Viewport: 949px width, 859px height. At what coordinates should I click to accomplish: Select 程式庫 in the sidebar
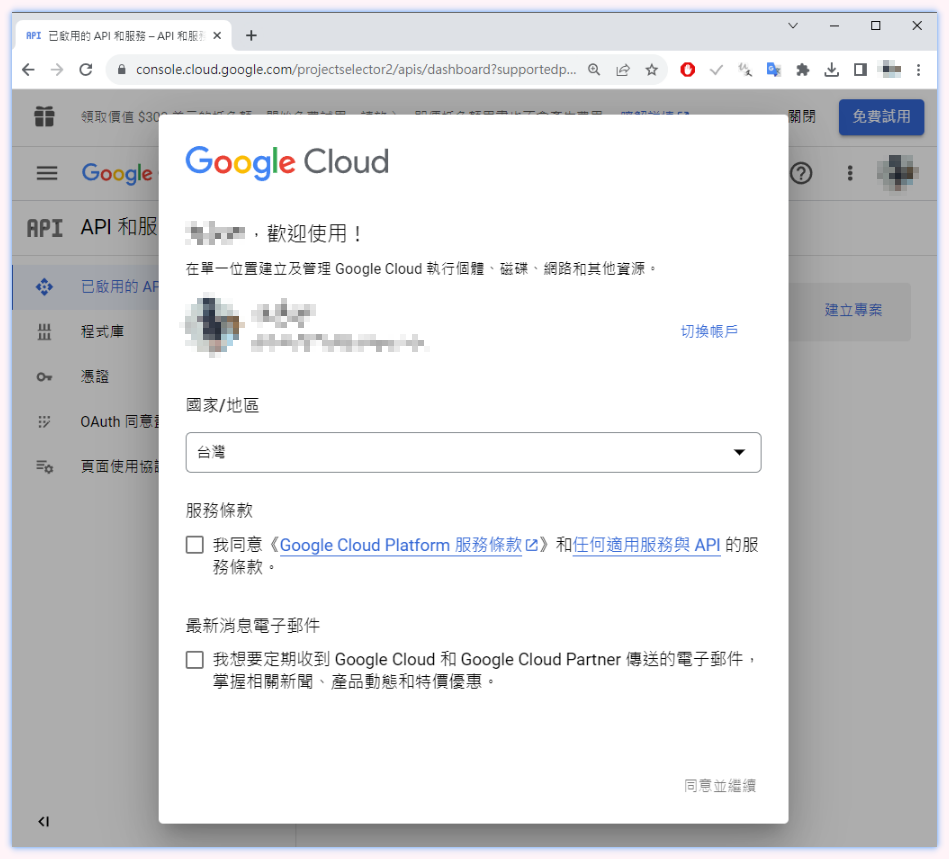pos(85,332)
